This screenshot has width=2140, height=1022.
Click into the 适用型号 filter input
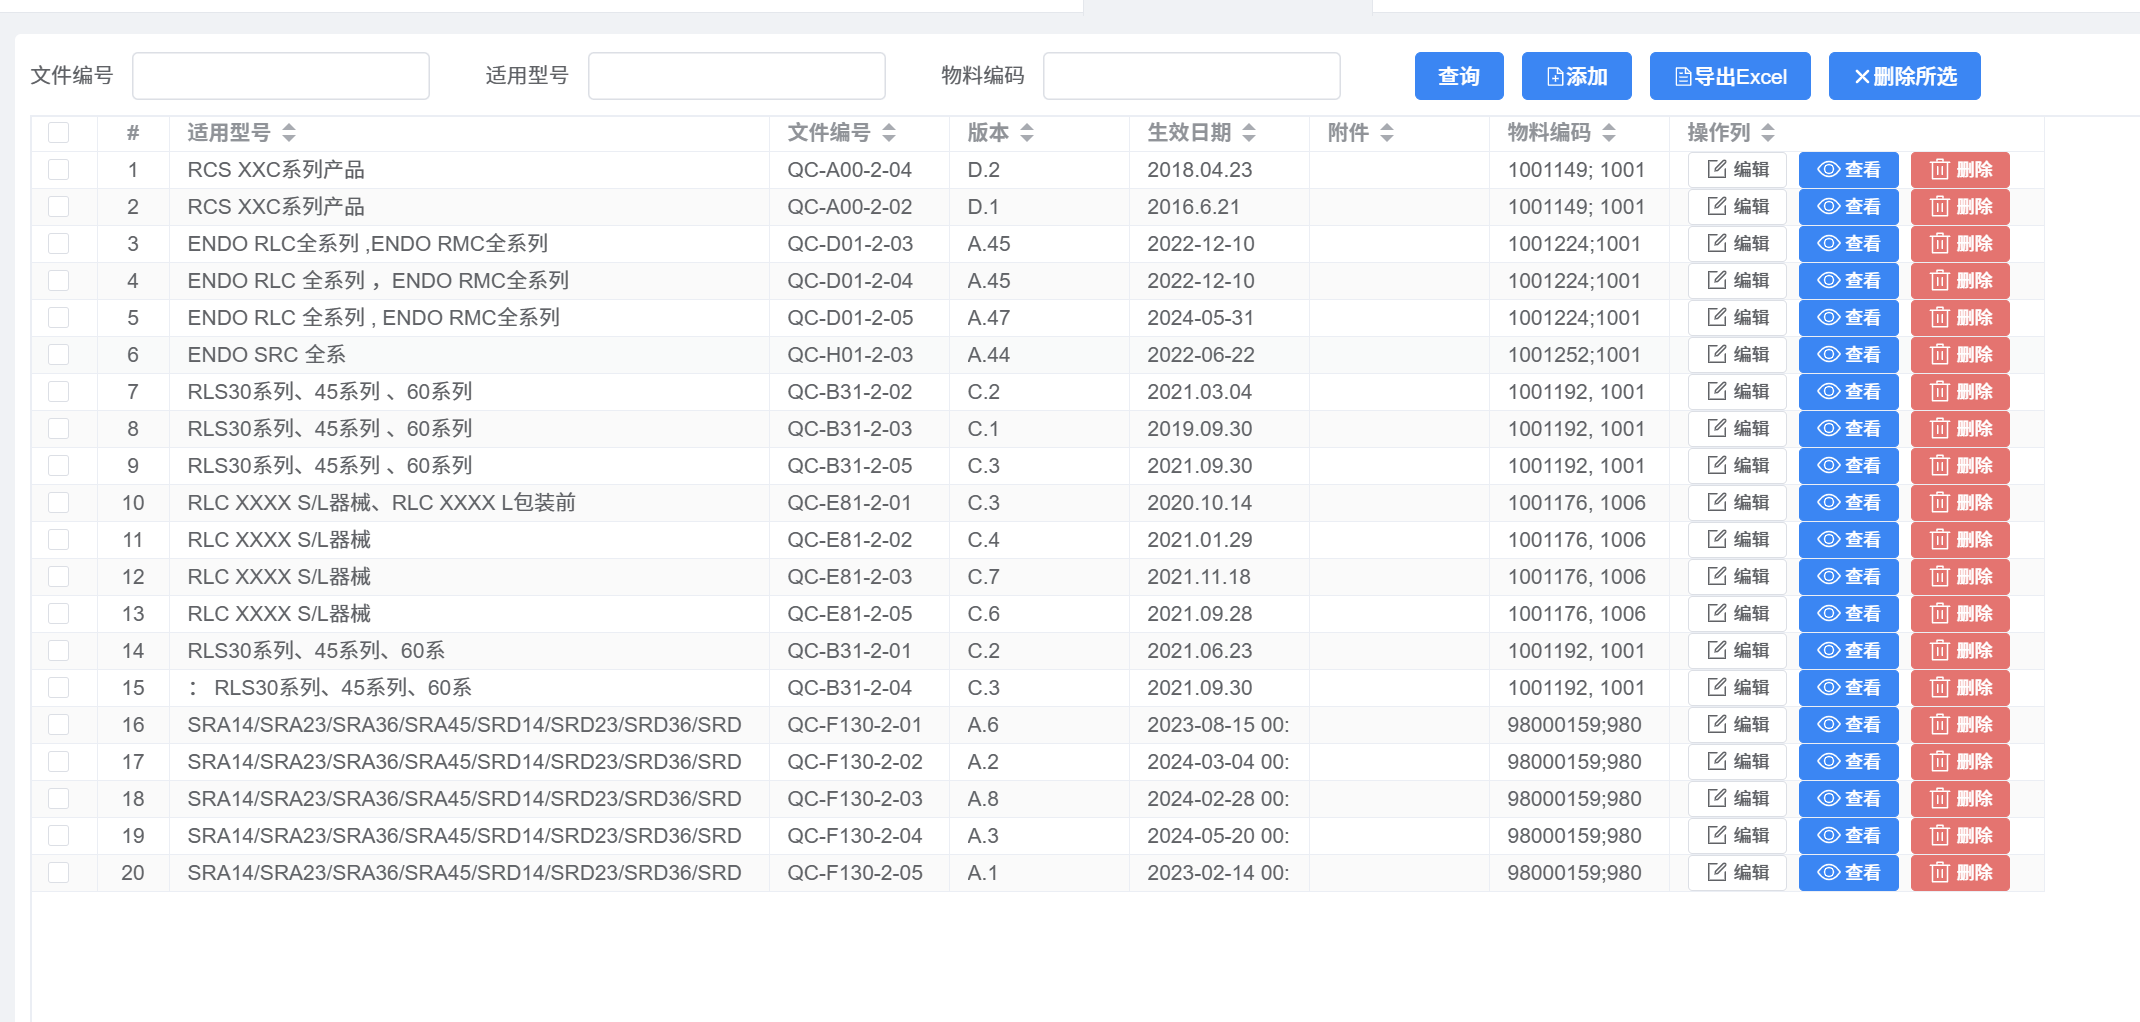(x=737, y=76)
